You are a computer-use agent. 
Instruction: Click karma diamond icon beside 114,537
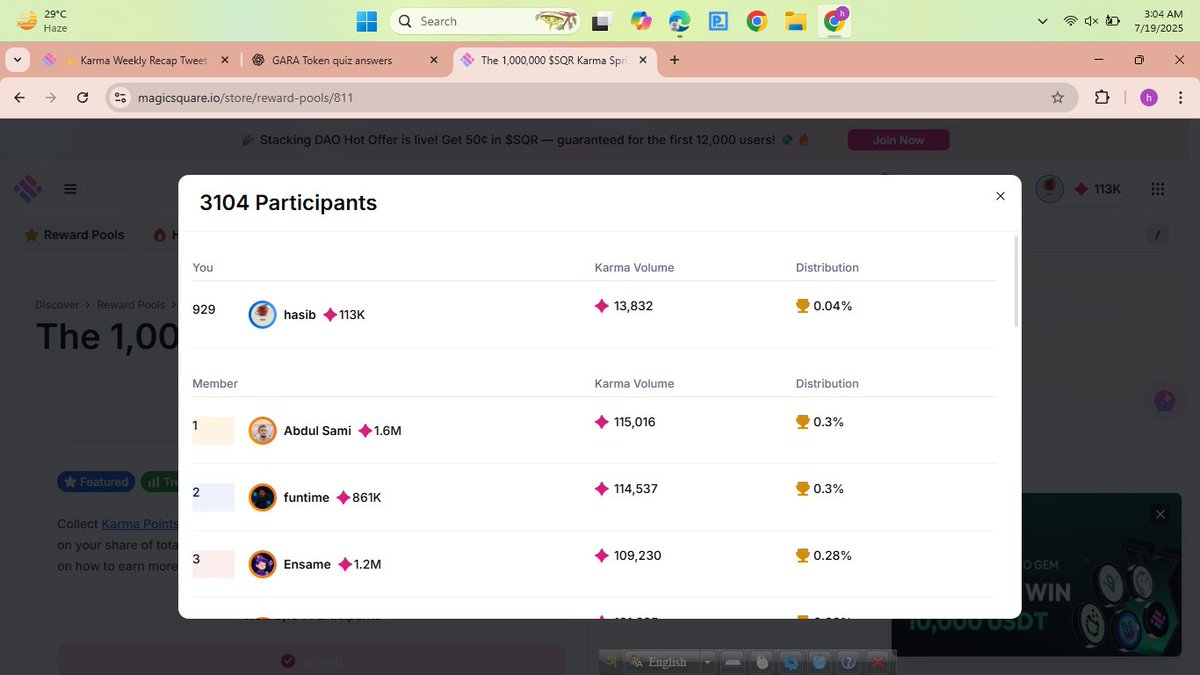(x=601, y=489)
